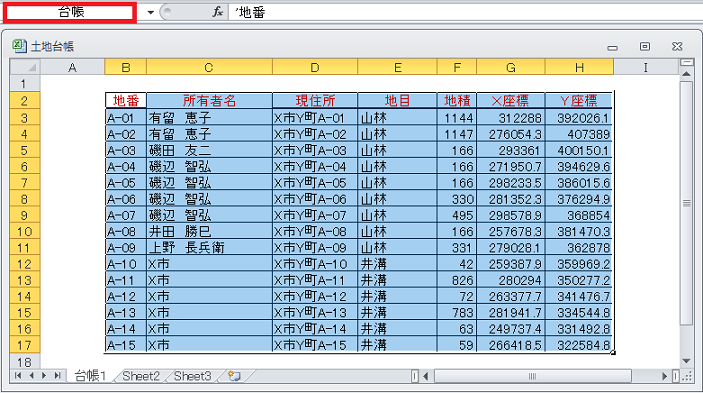Click the Name Box showing 台帳

[x=70, y=12]
